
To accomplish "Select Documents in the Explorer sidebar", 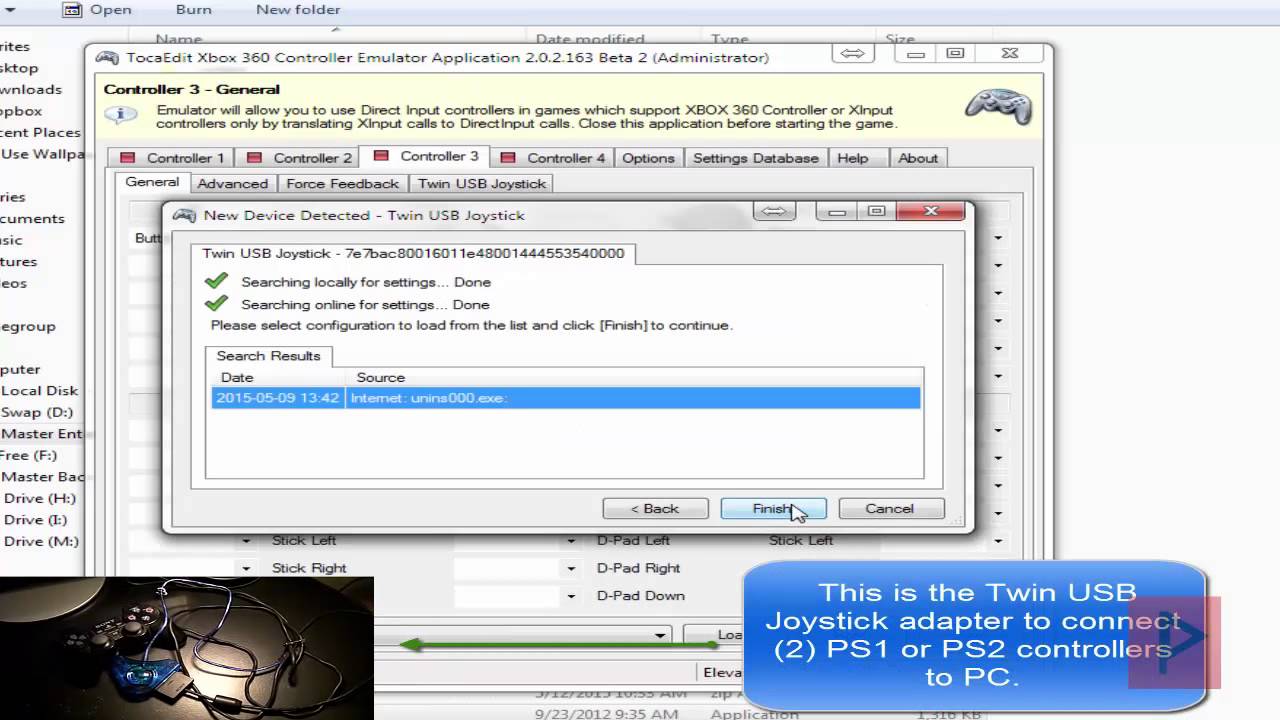I will (32, 218).
